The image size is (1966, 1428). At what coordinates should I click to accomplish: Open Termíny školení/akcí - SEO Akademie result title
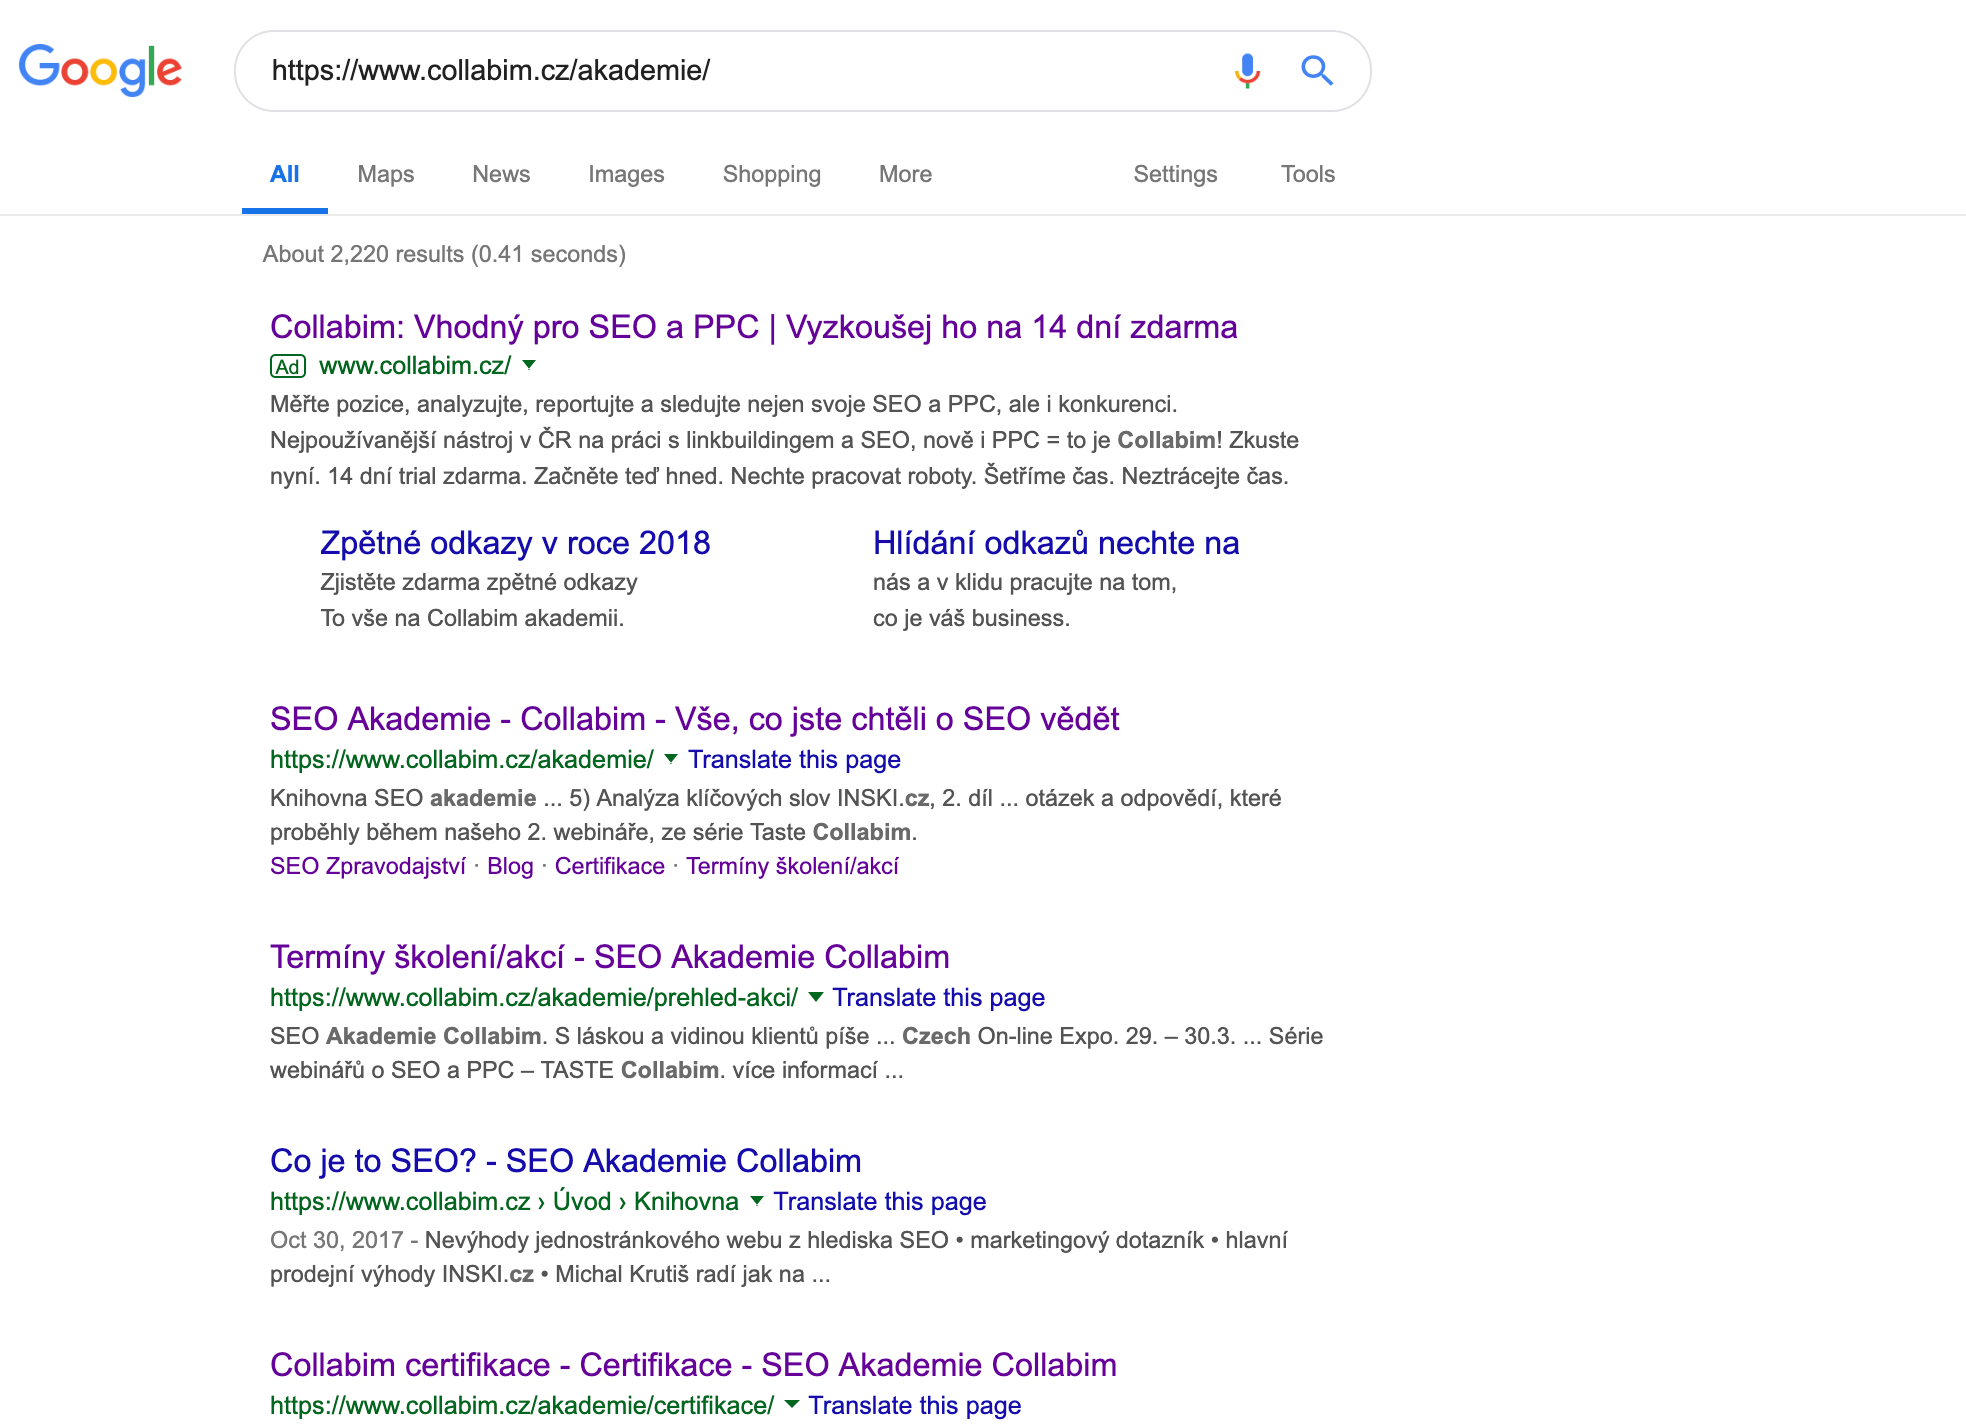609,957
